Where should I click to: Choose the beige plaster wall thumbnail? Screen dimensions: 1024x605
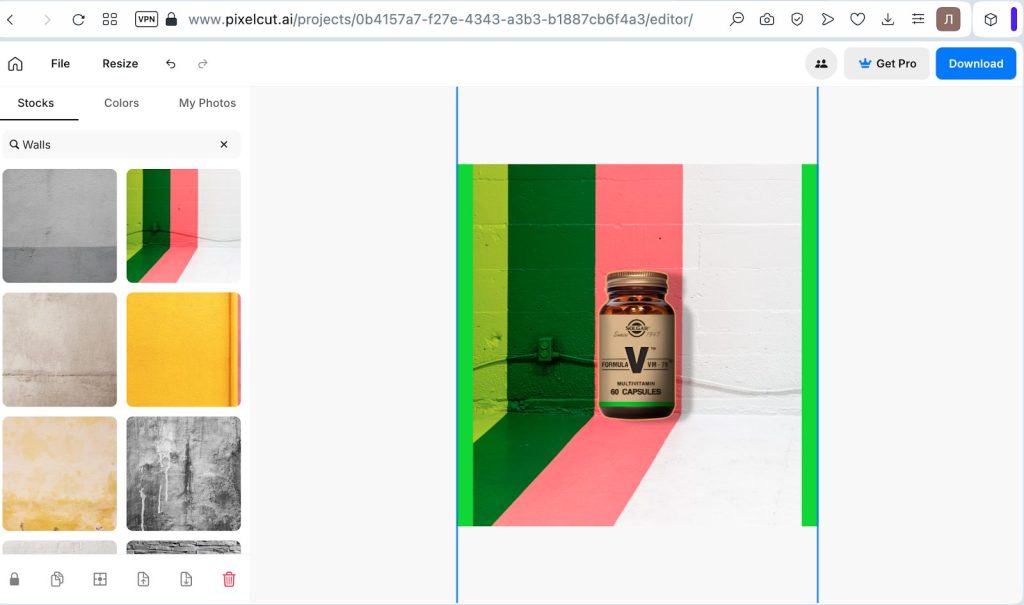[59, 350]
